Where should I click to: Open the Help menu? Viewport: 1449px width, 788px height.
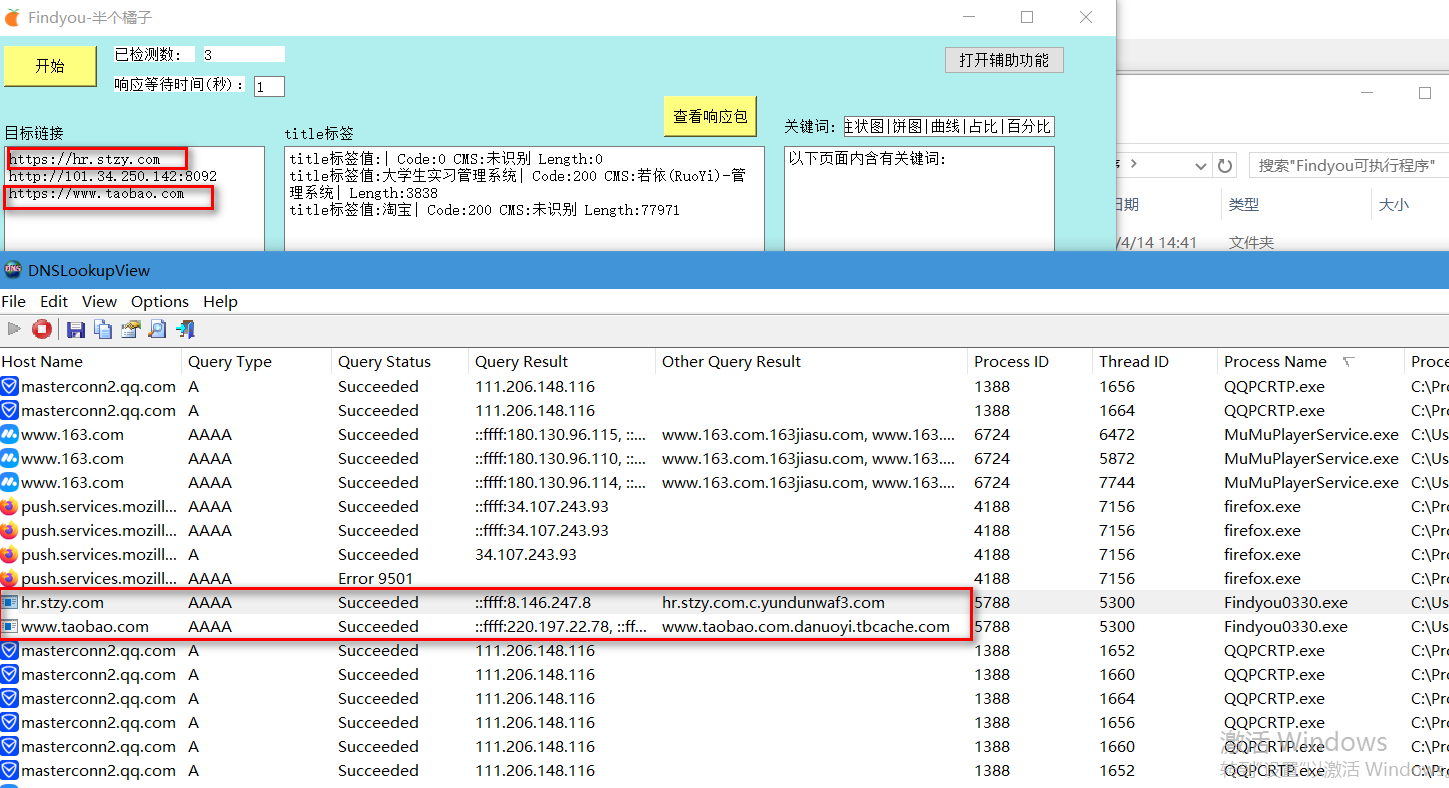coord(220,301)
